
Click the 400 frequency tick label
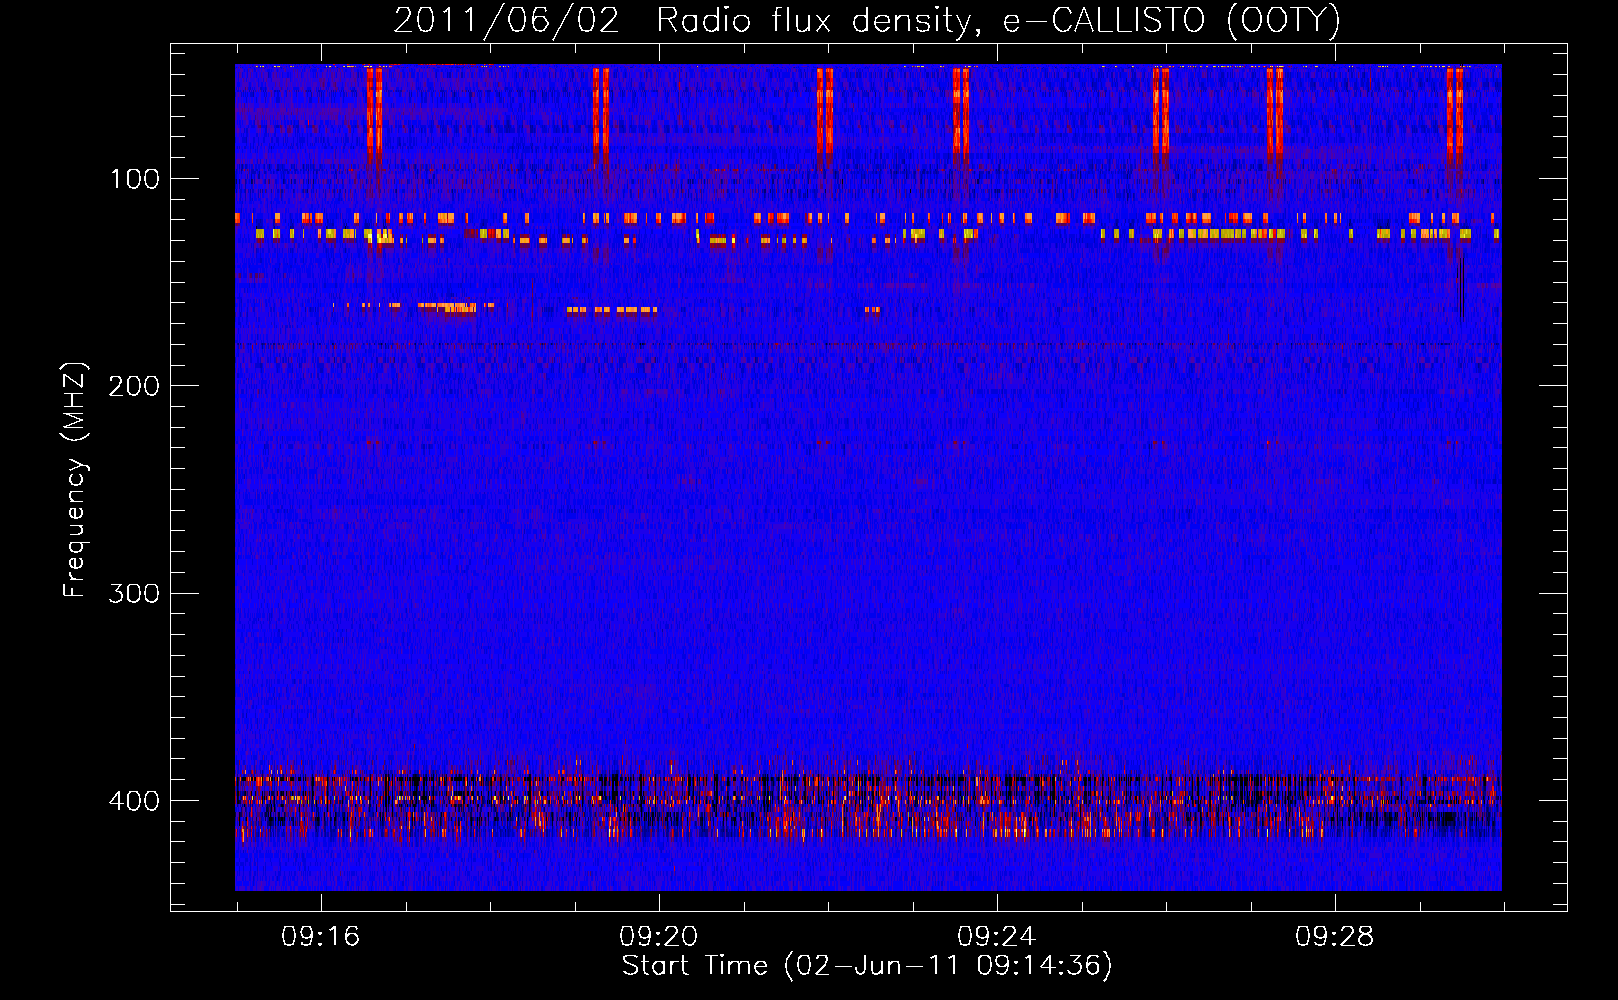[134, 801]
